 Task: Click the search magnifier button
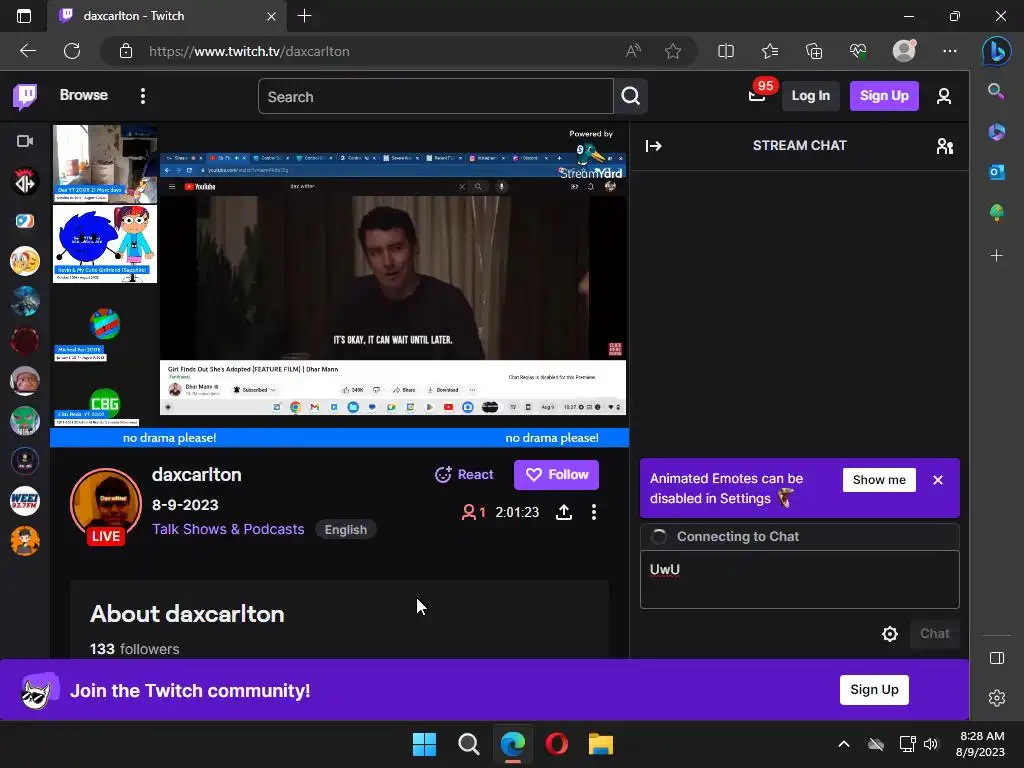pos(630,97)
